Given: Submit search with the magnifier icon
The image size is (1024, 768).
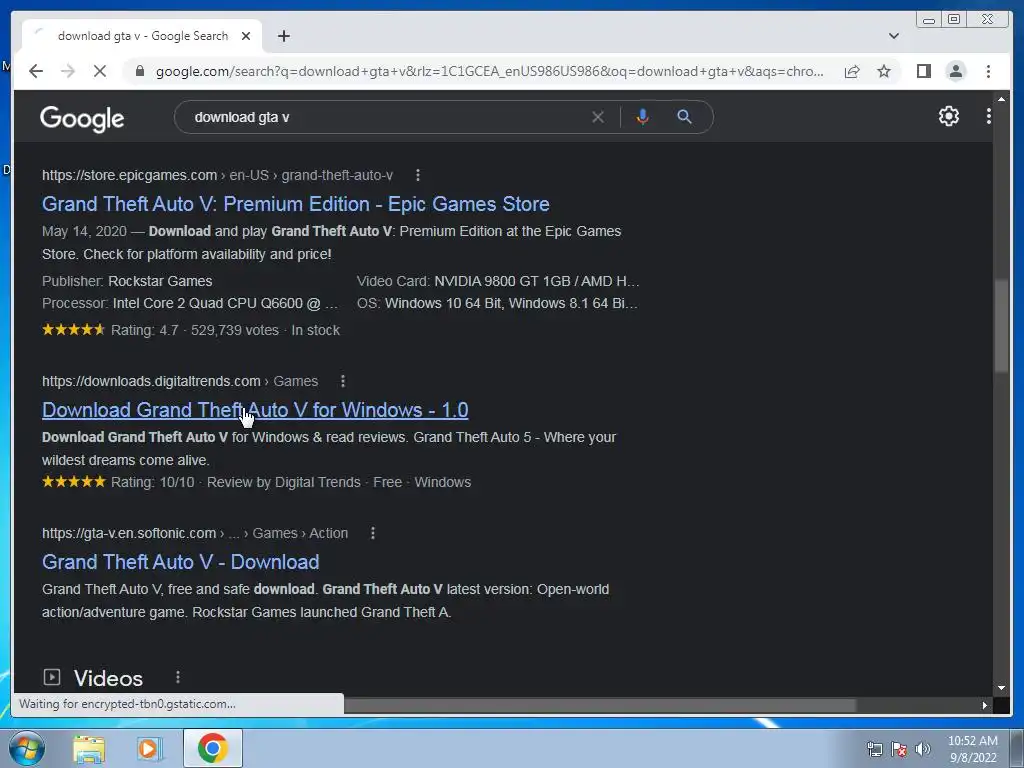Looking at the screenshot, I should [x=684, y=117].
